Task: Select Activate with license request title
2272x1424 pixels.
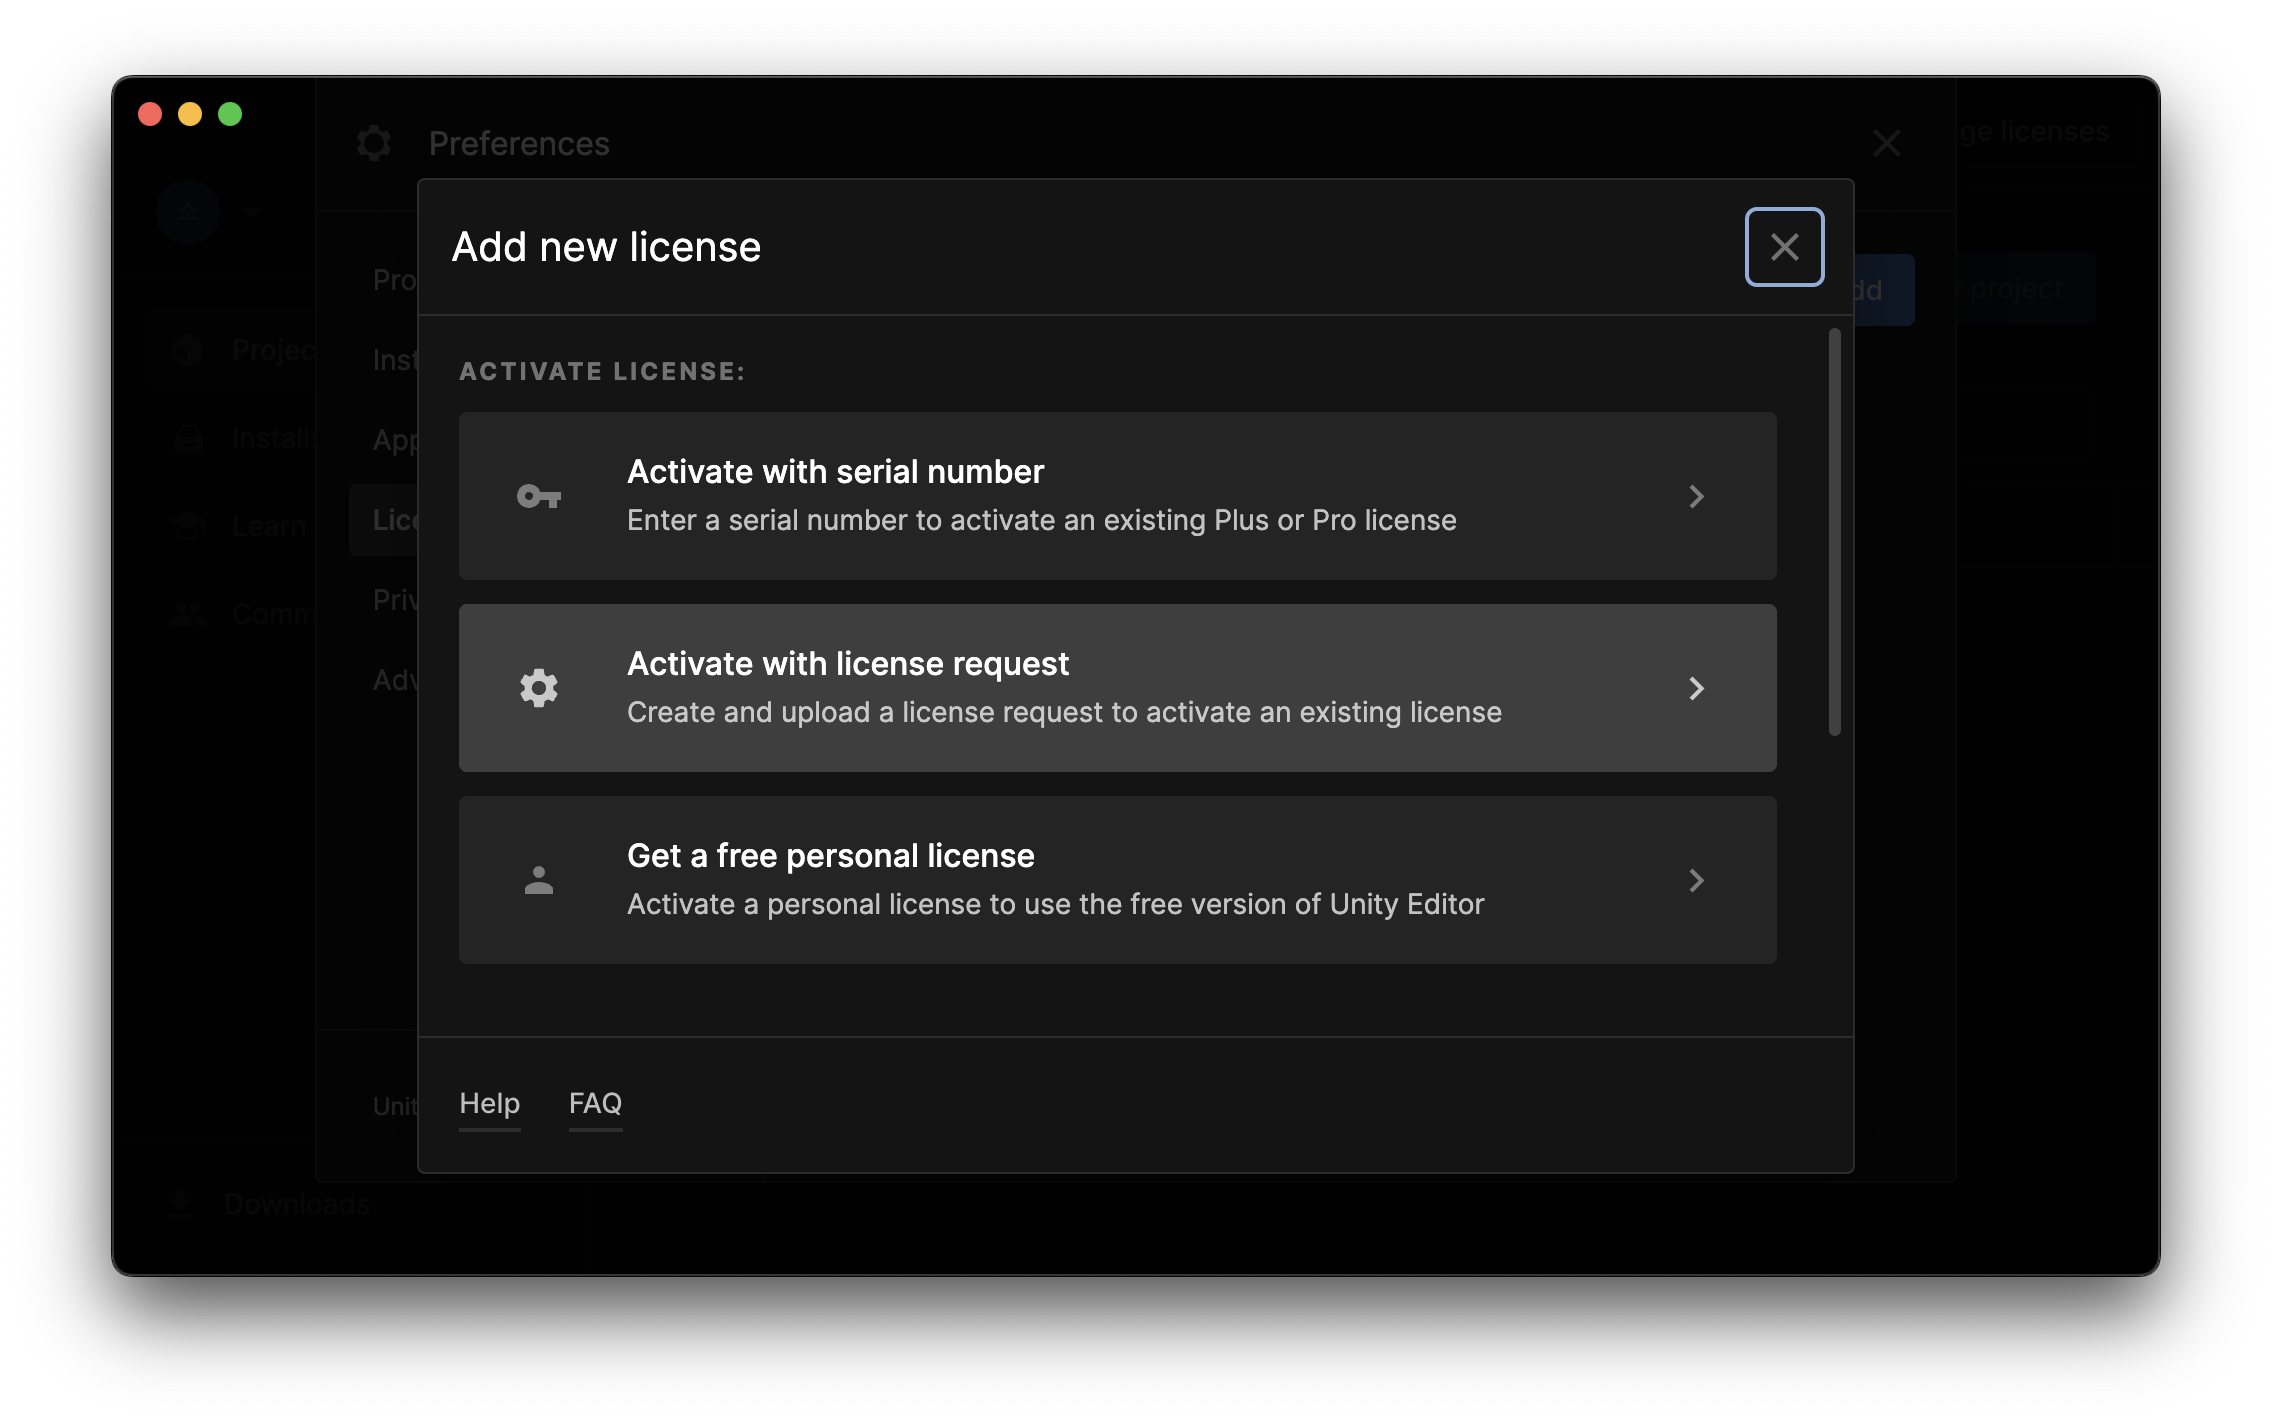Action: pyautogui.click(x=847, y=664)
